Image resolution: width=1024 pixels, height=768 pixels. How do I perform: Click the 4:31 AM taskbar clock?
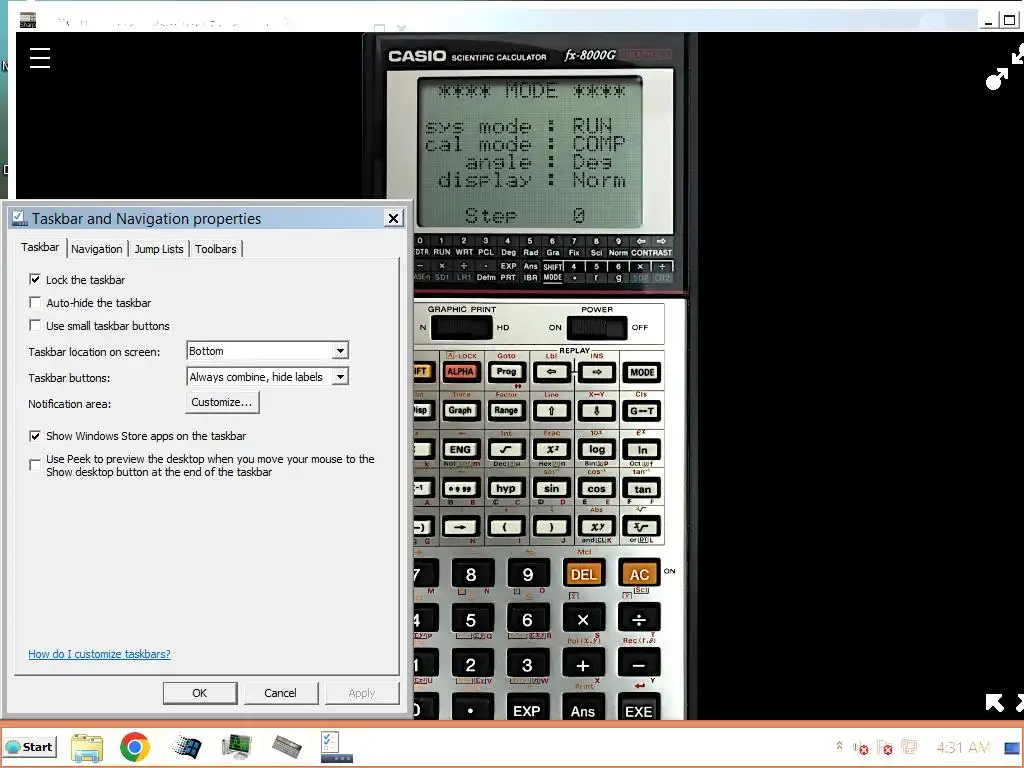click(x=963, y=747)
